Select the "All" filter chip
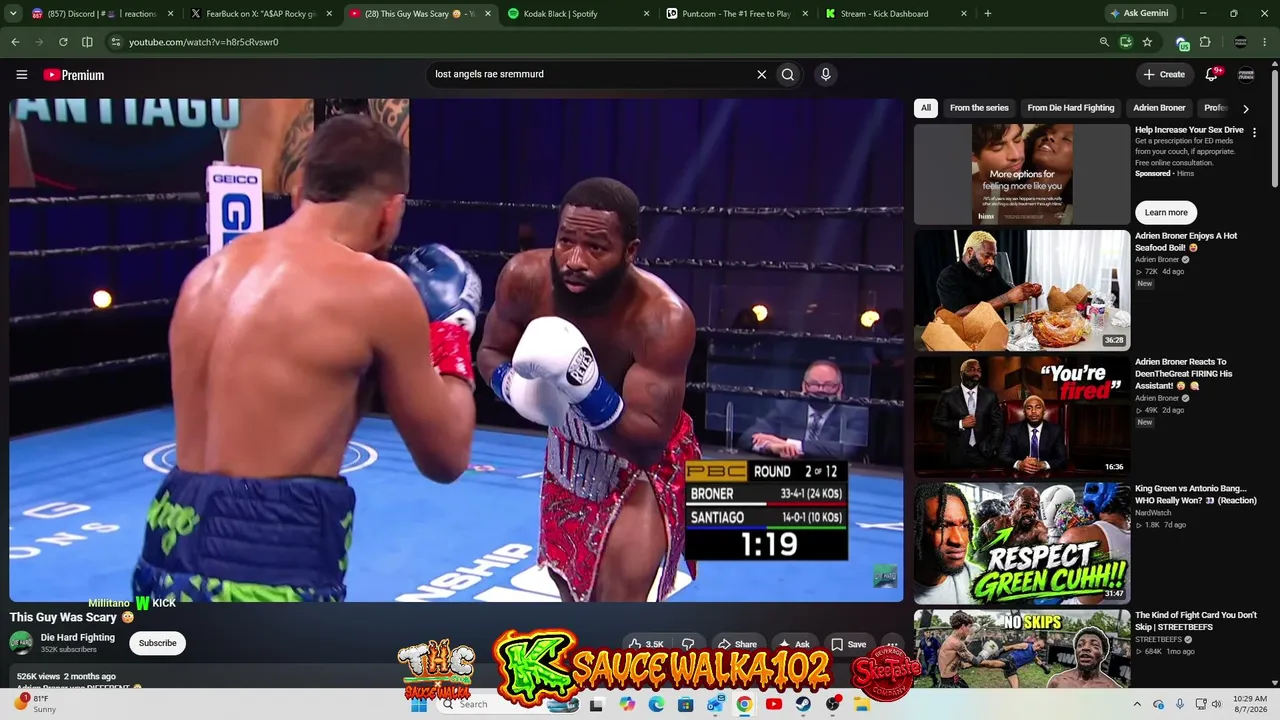1280x720 pixels. pyautogui.click(x=926, y=108)
